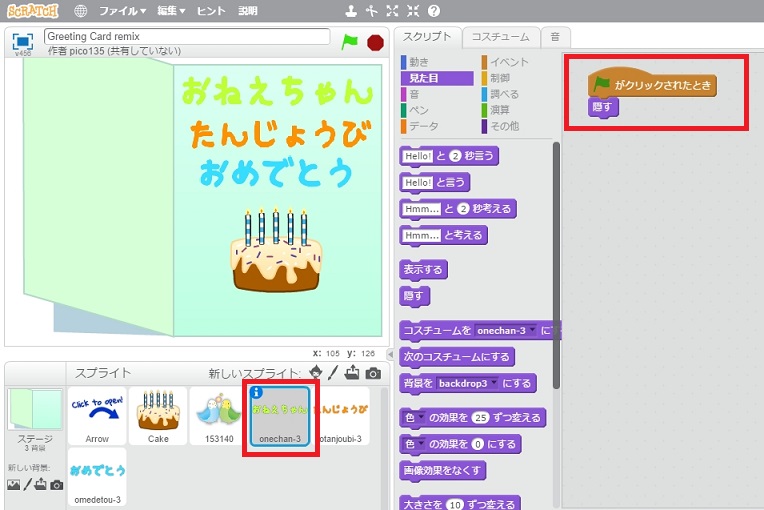764x510 pixels.
Task: Switch stage to full screen mode
Action: (x=22, y=41)
